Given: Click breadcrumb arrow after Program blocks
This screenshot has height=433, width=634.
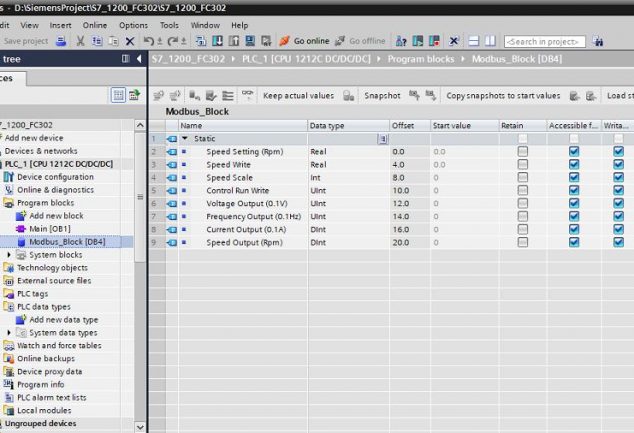Looking at the screenshot, I should click(x=463, y=59).
